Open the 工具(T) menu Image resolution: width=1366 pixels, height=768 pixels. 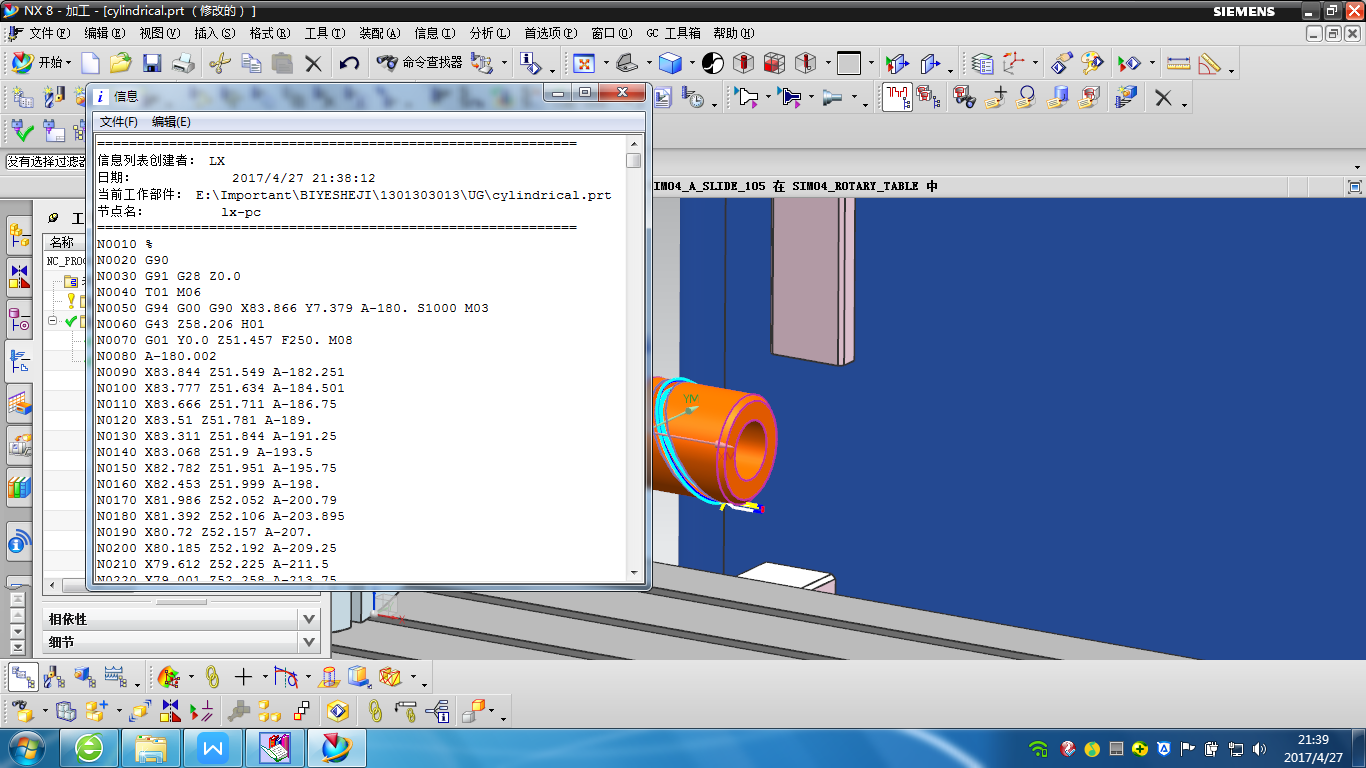point(325,33)
